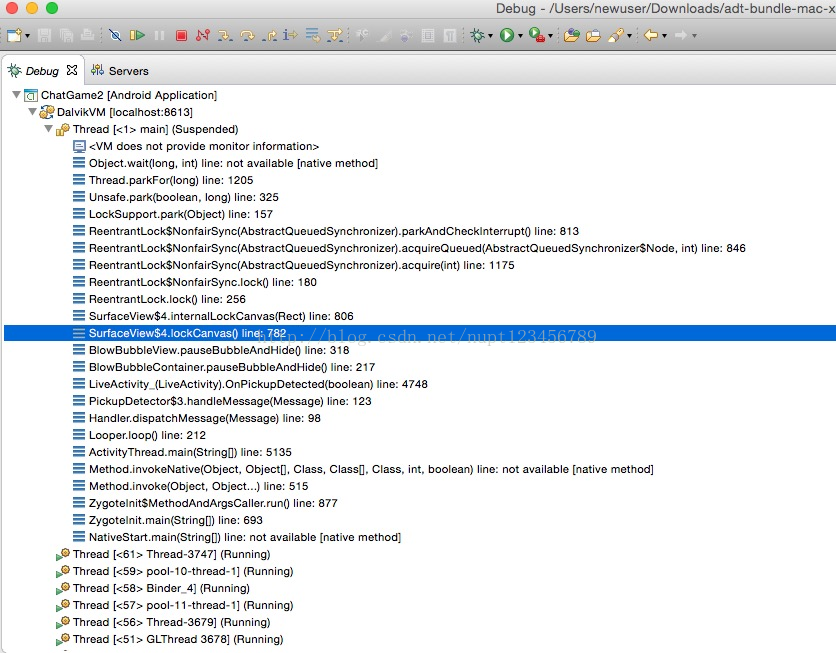Click the Suspend (pause) toolbar icon
Image resolution: width=836 pixels, height=653 pixels.
pyautogui.click(x=159, y=36)
